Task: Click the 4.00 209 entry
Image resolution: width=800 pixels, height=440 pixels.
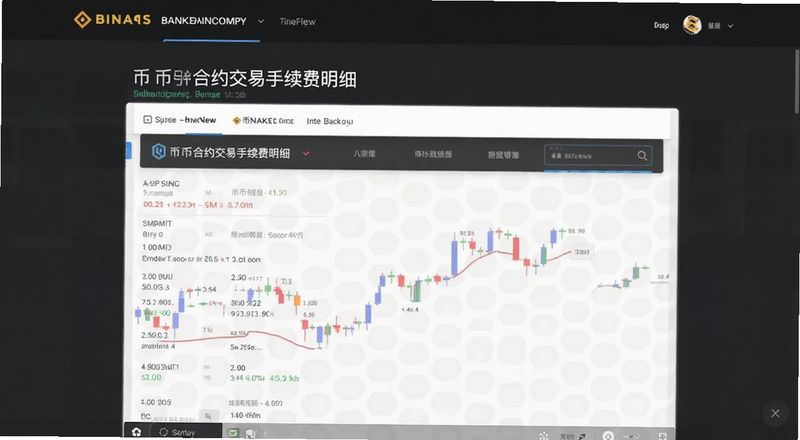Action: coord(156,402)
